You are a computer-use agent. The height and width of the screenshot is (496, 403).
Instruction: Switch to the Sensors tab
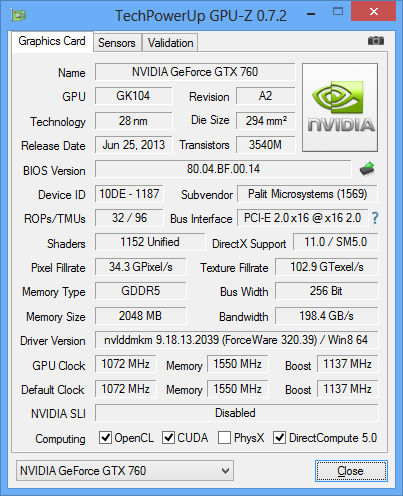click(x=117, y=43)
